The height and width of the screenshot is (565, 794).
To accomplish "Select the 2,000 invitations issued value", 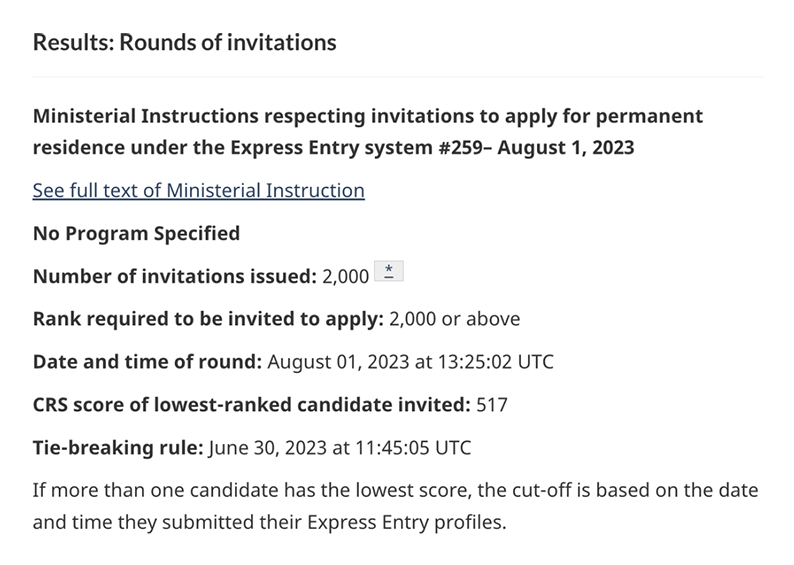I will [x=344, y=277].
